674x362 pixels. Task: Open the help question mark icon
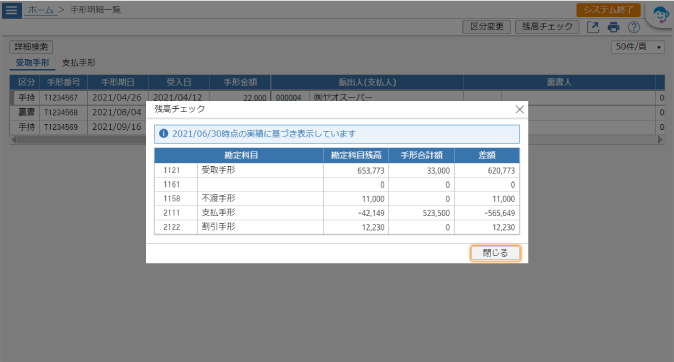634,27
